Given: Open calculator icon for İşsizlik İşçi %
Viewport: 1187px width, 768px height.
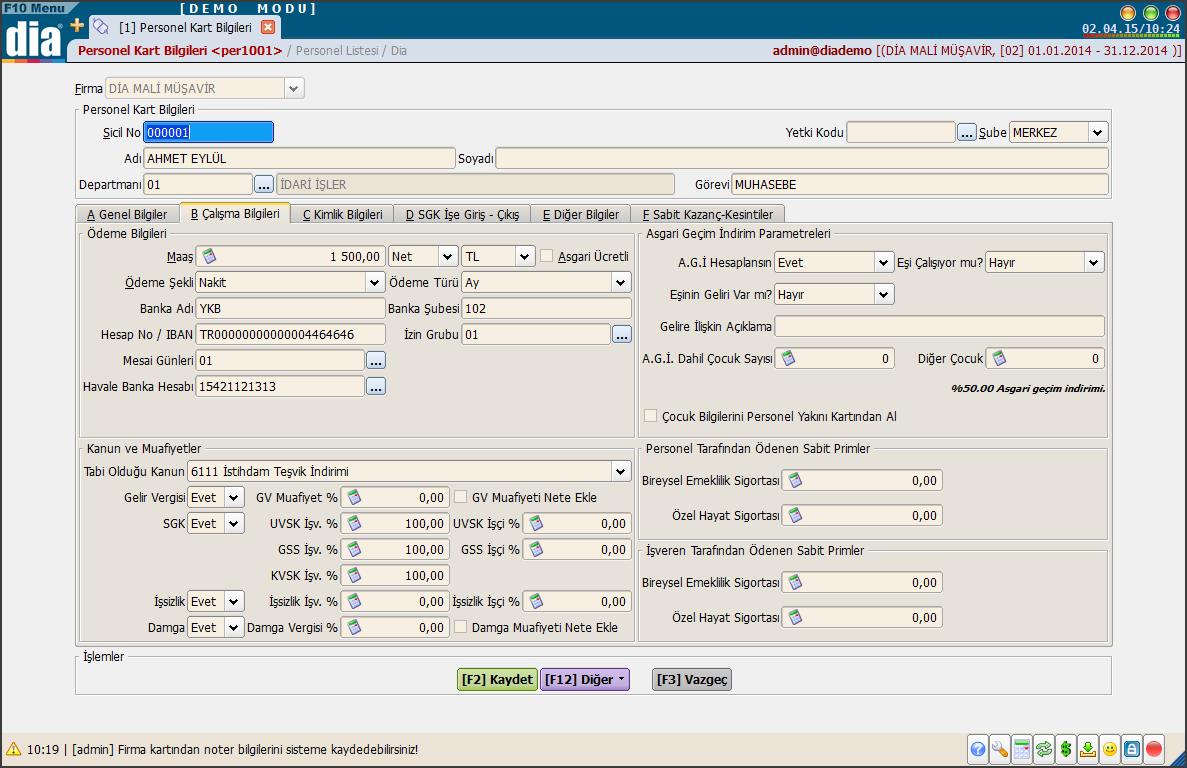Looking at the screenshot, I should point(536,602).
